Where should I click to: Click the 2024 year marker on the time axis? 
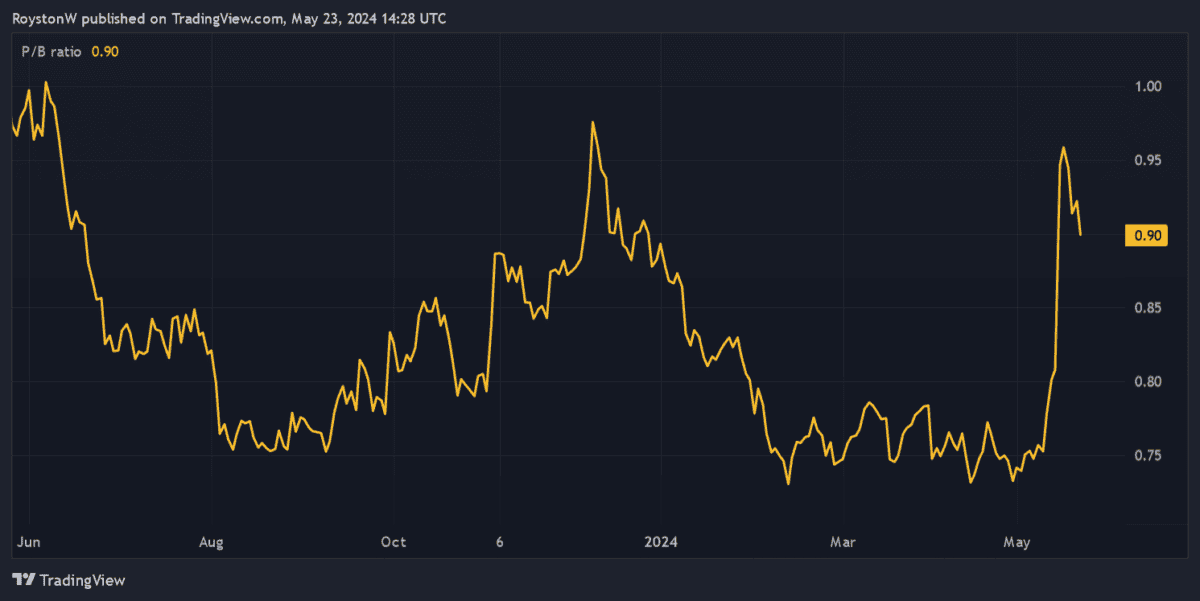point(660,542)
